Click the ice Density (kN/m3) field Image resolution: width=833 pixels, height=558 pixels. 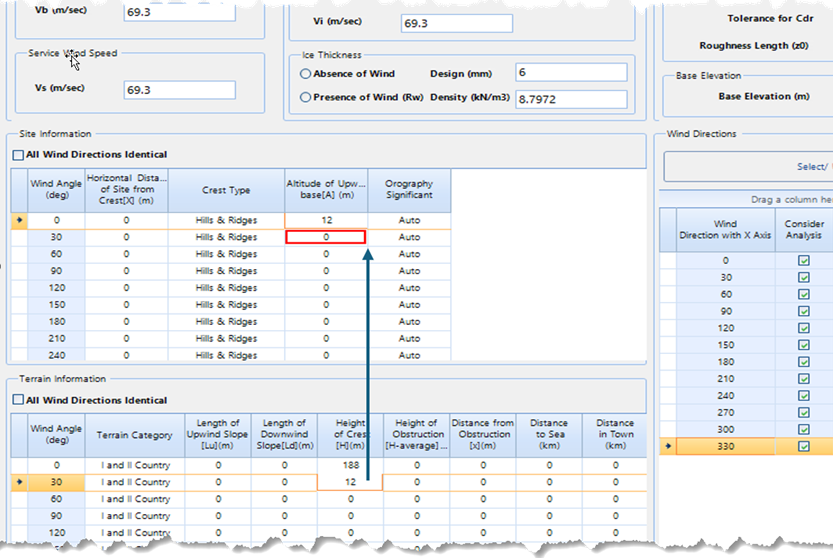click(570, 99)
